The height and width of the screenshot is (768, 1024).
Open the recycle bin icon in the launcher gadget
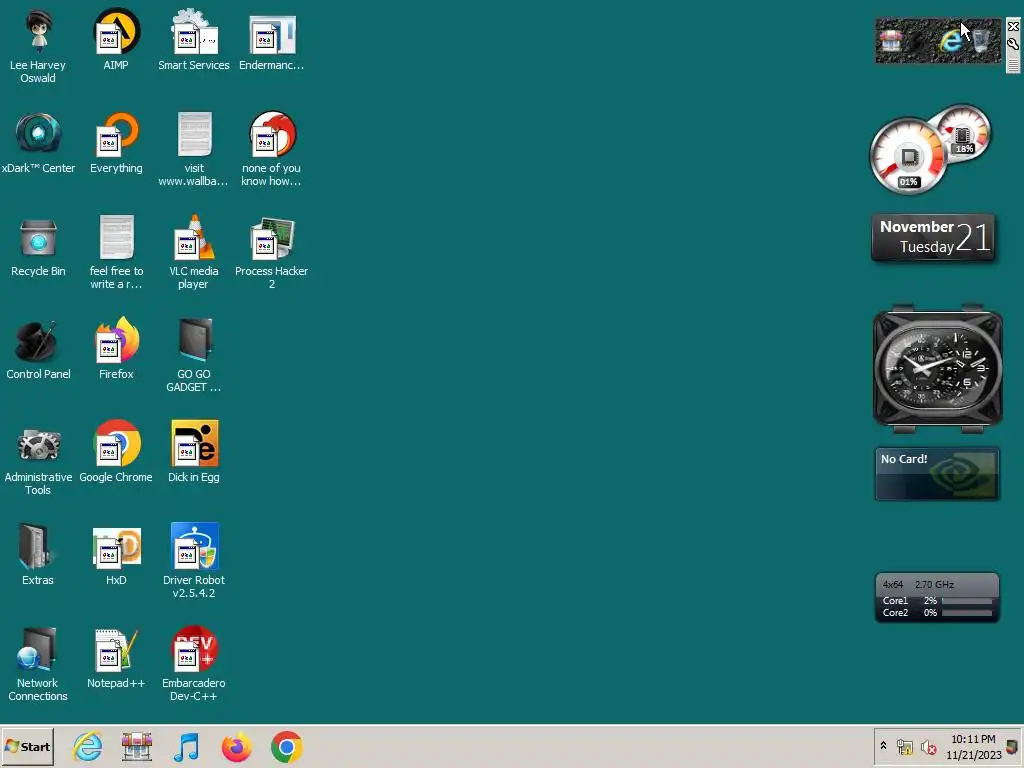tap(981, 40)
